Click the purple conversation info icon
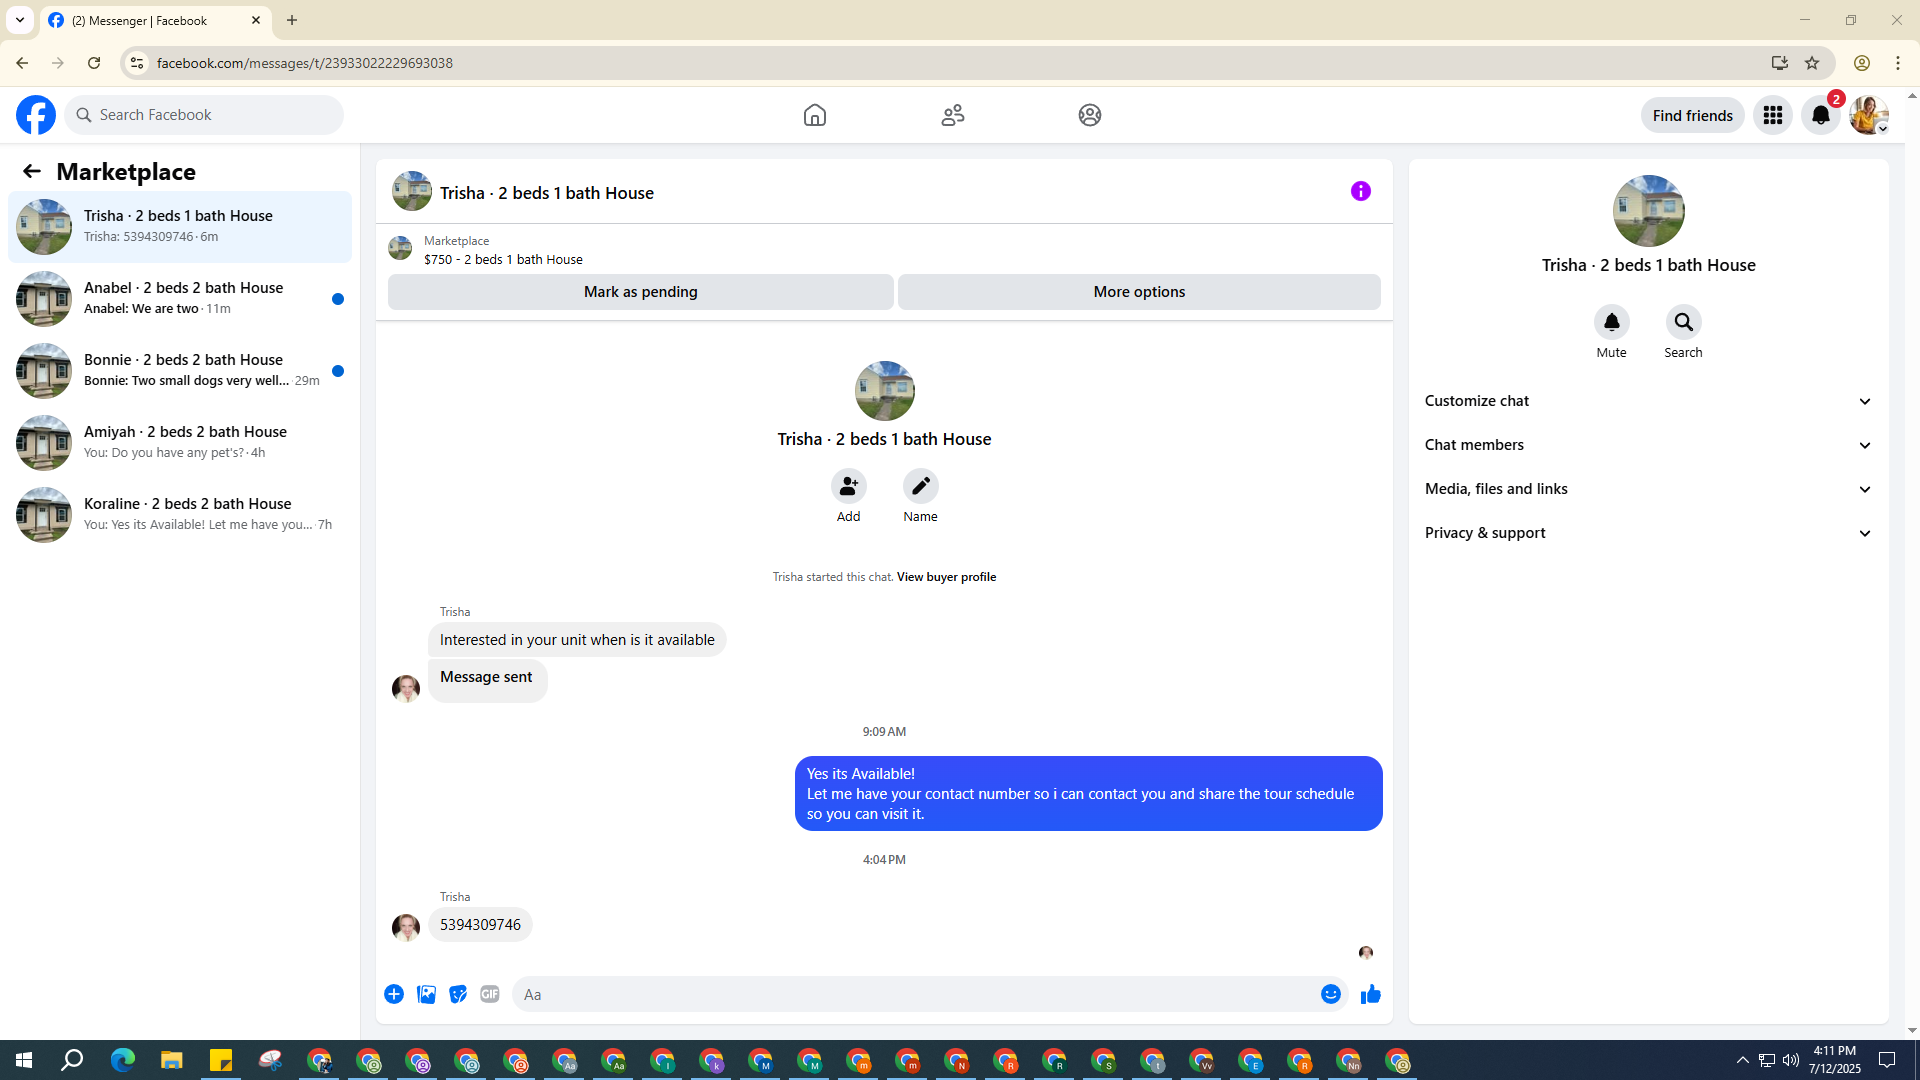1920x1080 pixels. 1360,191
